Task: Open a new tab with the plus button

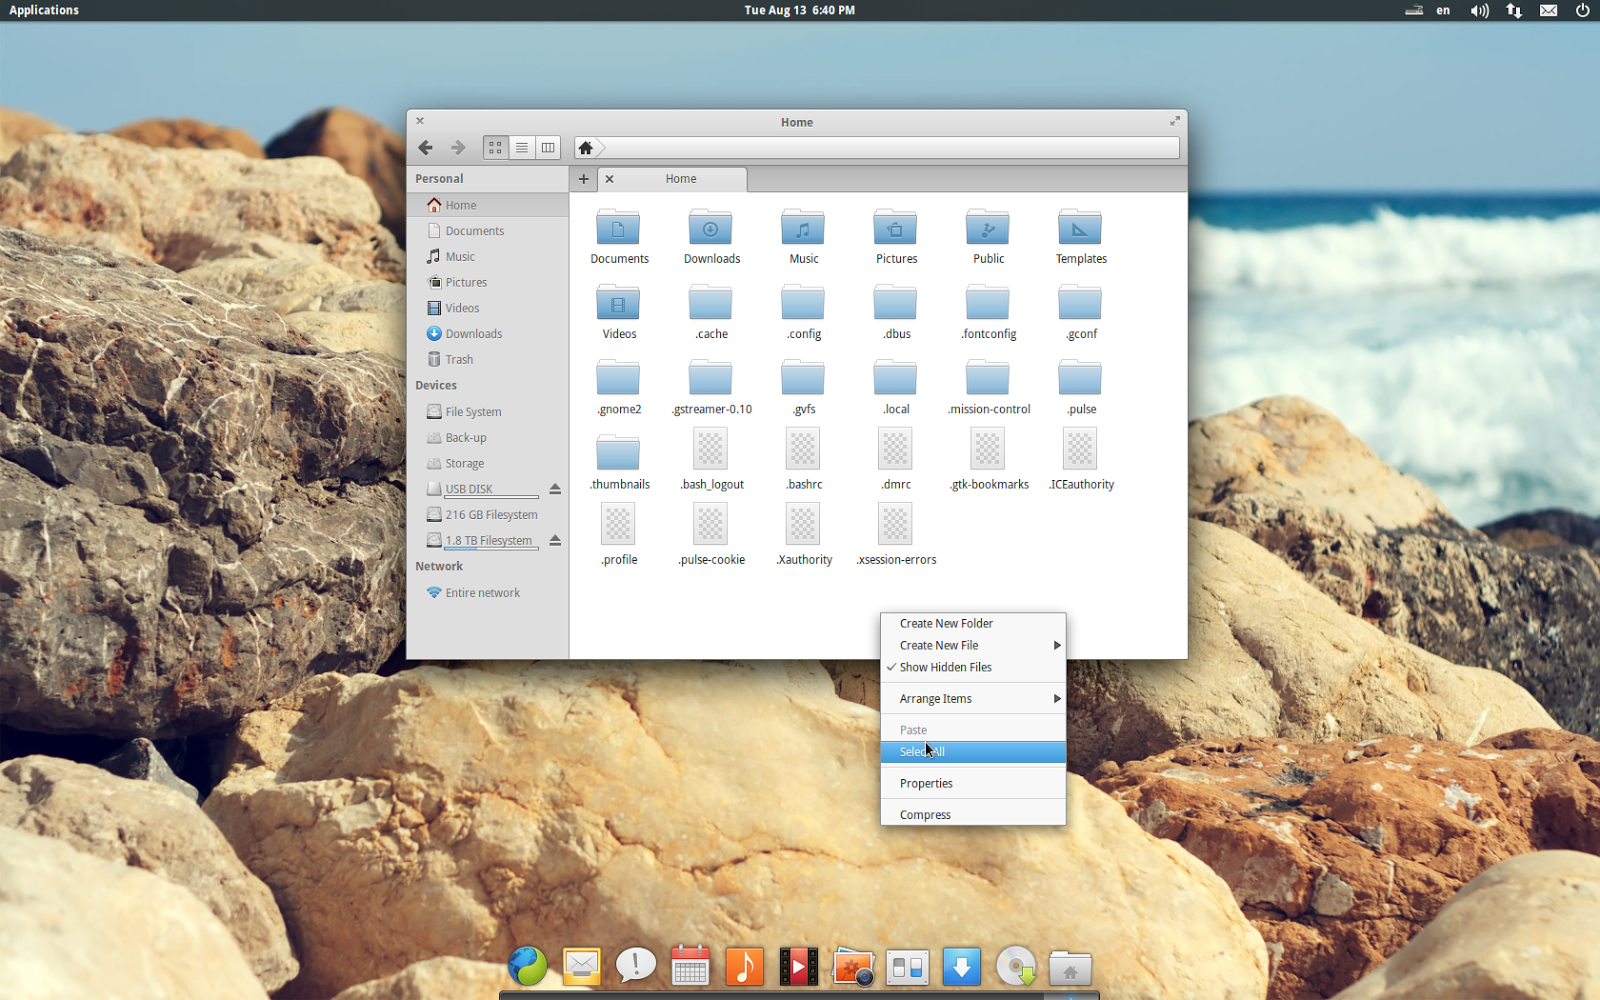Action: click(x=584, y=178)
